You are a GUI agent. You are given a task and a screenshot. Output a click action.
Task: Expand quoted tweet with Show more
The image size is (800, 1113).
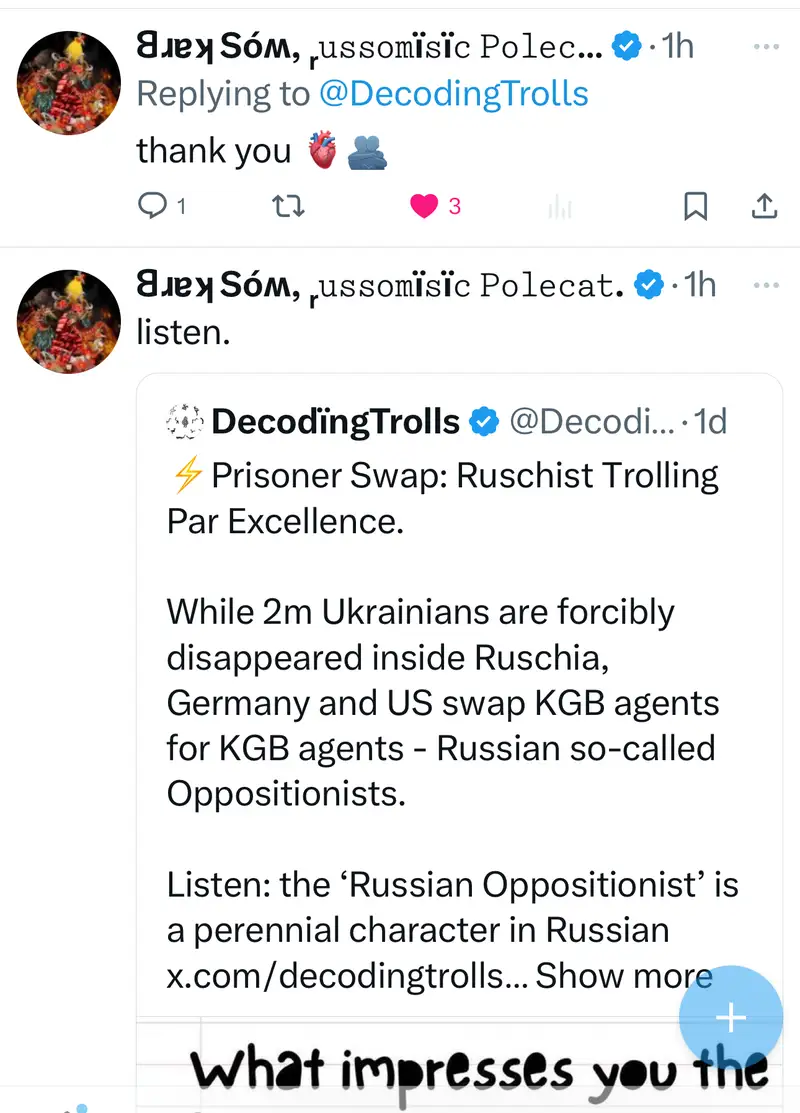pyautogui.click(x=624, y=975)
